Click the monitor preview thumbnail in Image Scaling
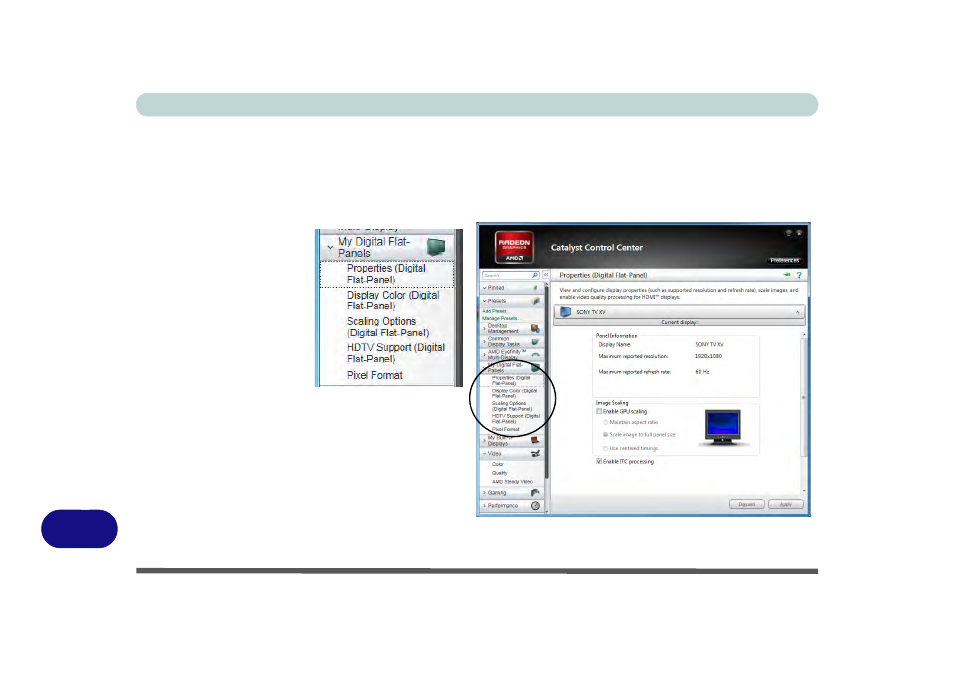Screen dimensions: 954x673 (723, 427)
